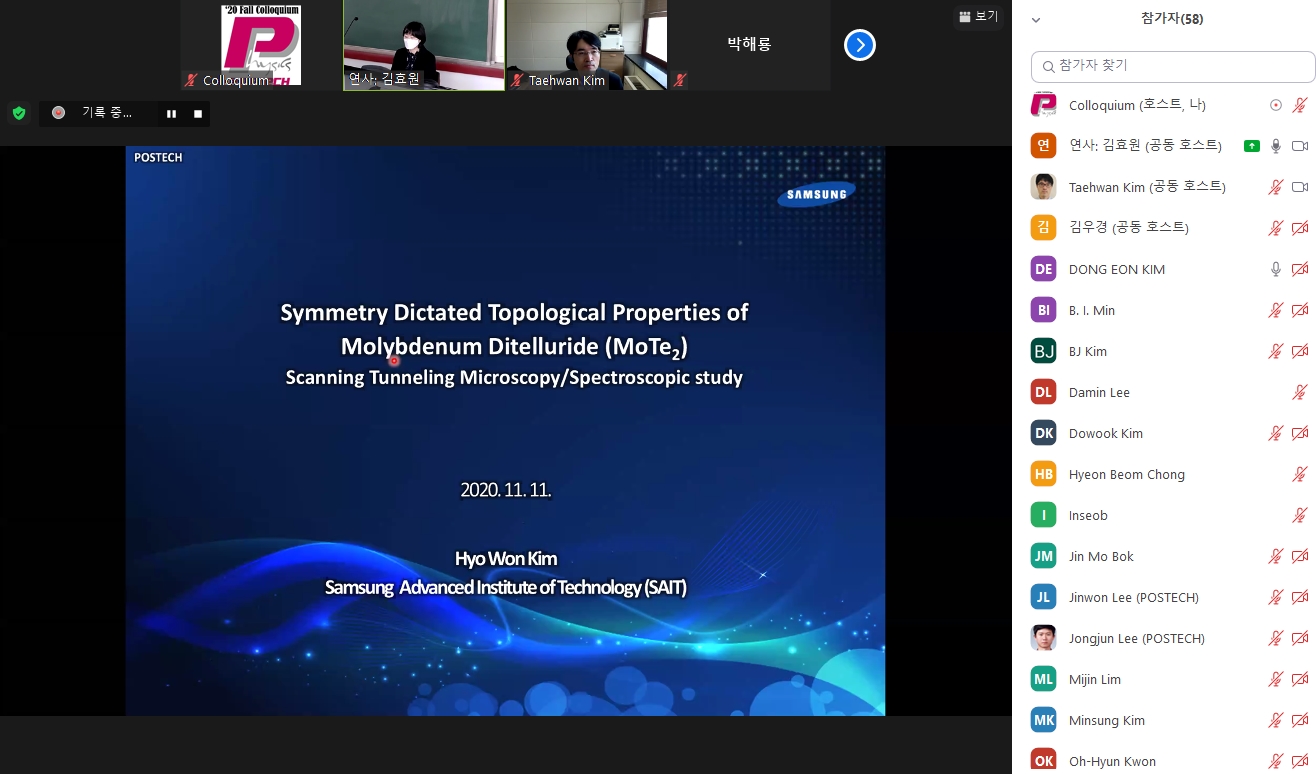
Task: Mute 김효원 microphone in participant list
Action: (x=1275, y=146)
